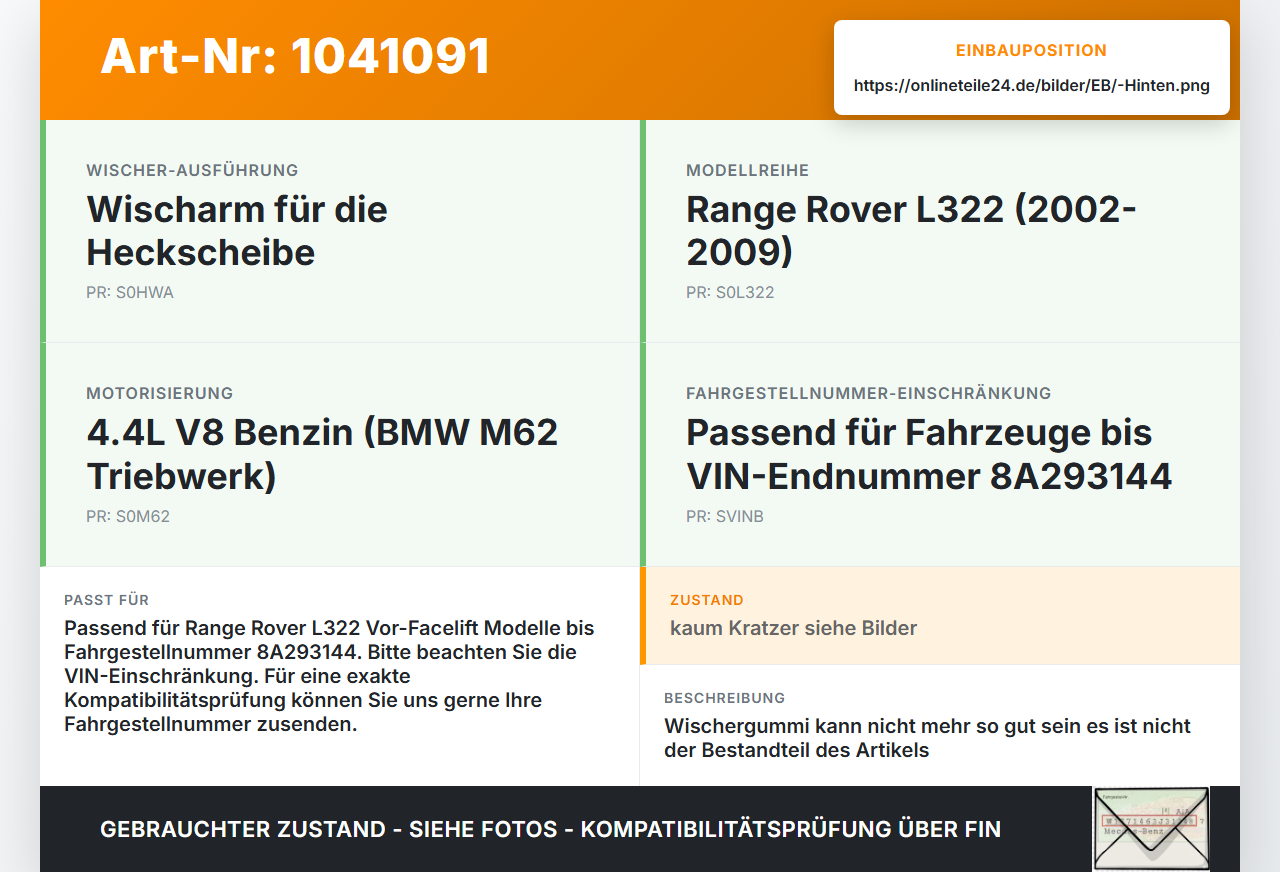Select '4.4L V8 Benzin (BMW M62 Triebwerk)'
Viewport: 1280px width, 872px height.
coord(322,454)
